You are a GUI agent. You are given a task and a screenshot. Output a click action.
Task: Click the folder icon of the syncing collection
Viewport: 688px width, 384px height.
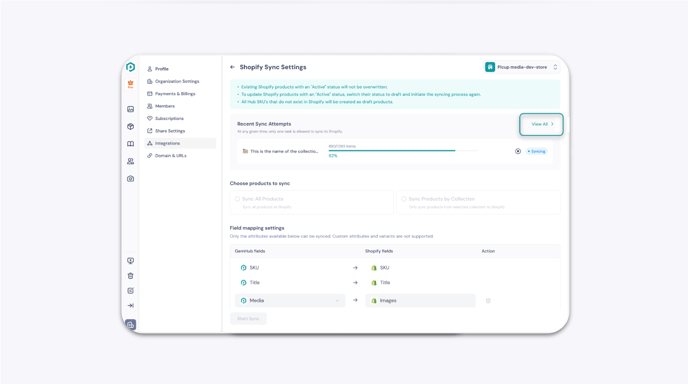tap(245, 151)
